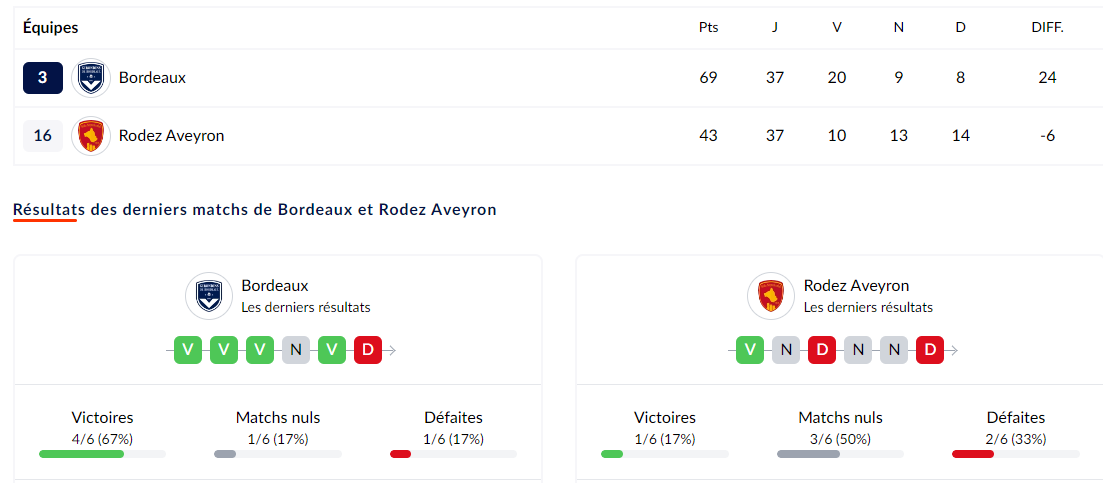Image resolution: width=1103 pixels, height=483 pixels.
Task: Select Bordeaux's red D defeat badge
Action: pyautogui.click(x=368, y=350)
